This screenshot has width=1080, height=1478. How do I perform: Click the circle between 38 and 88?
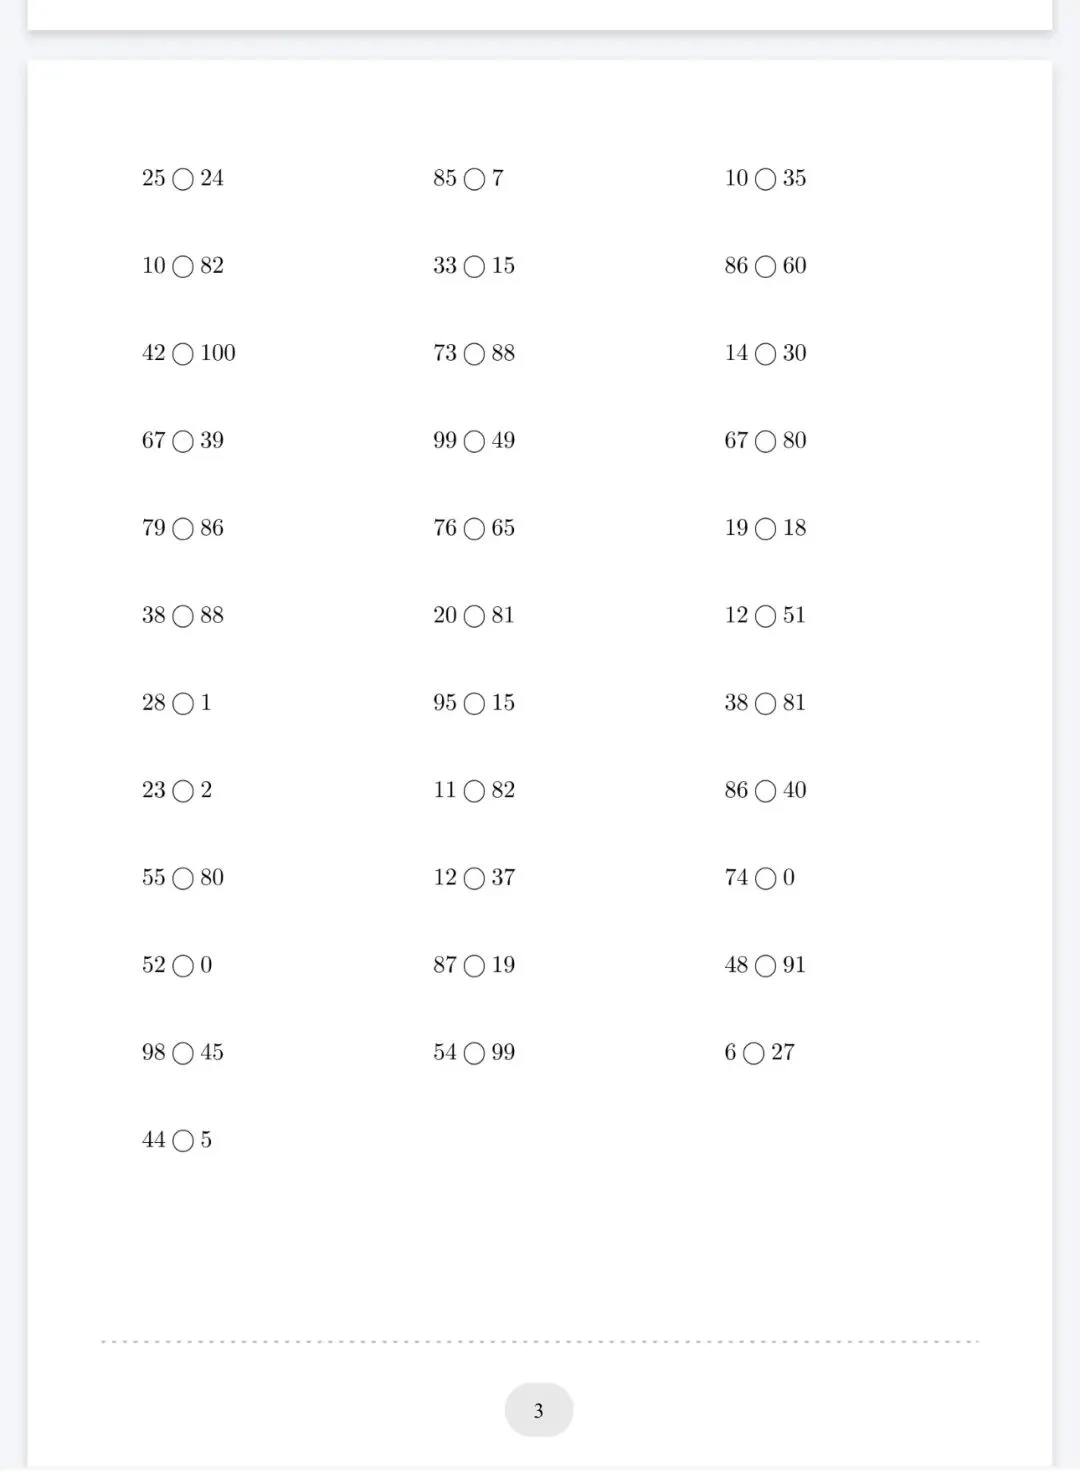183,617
